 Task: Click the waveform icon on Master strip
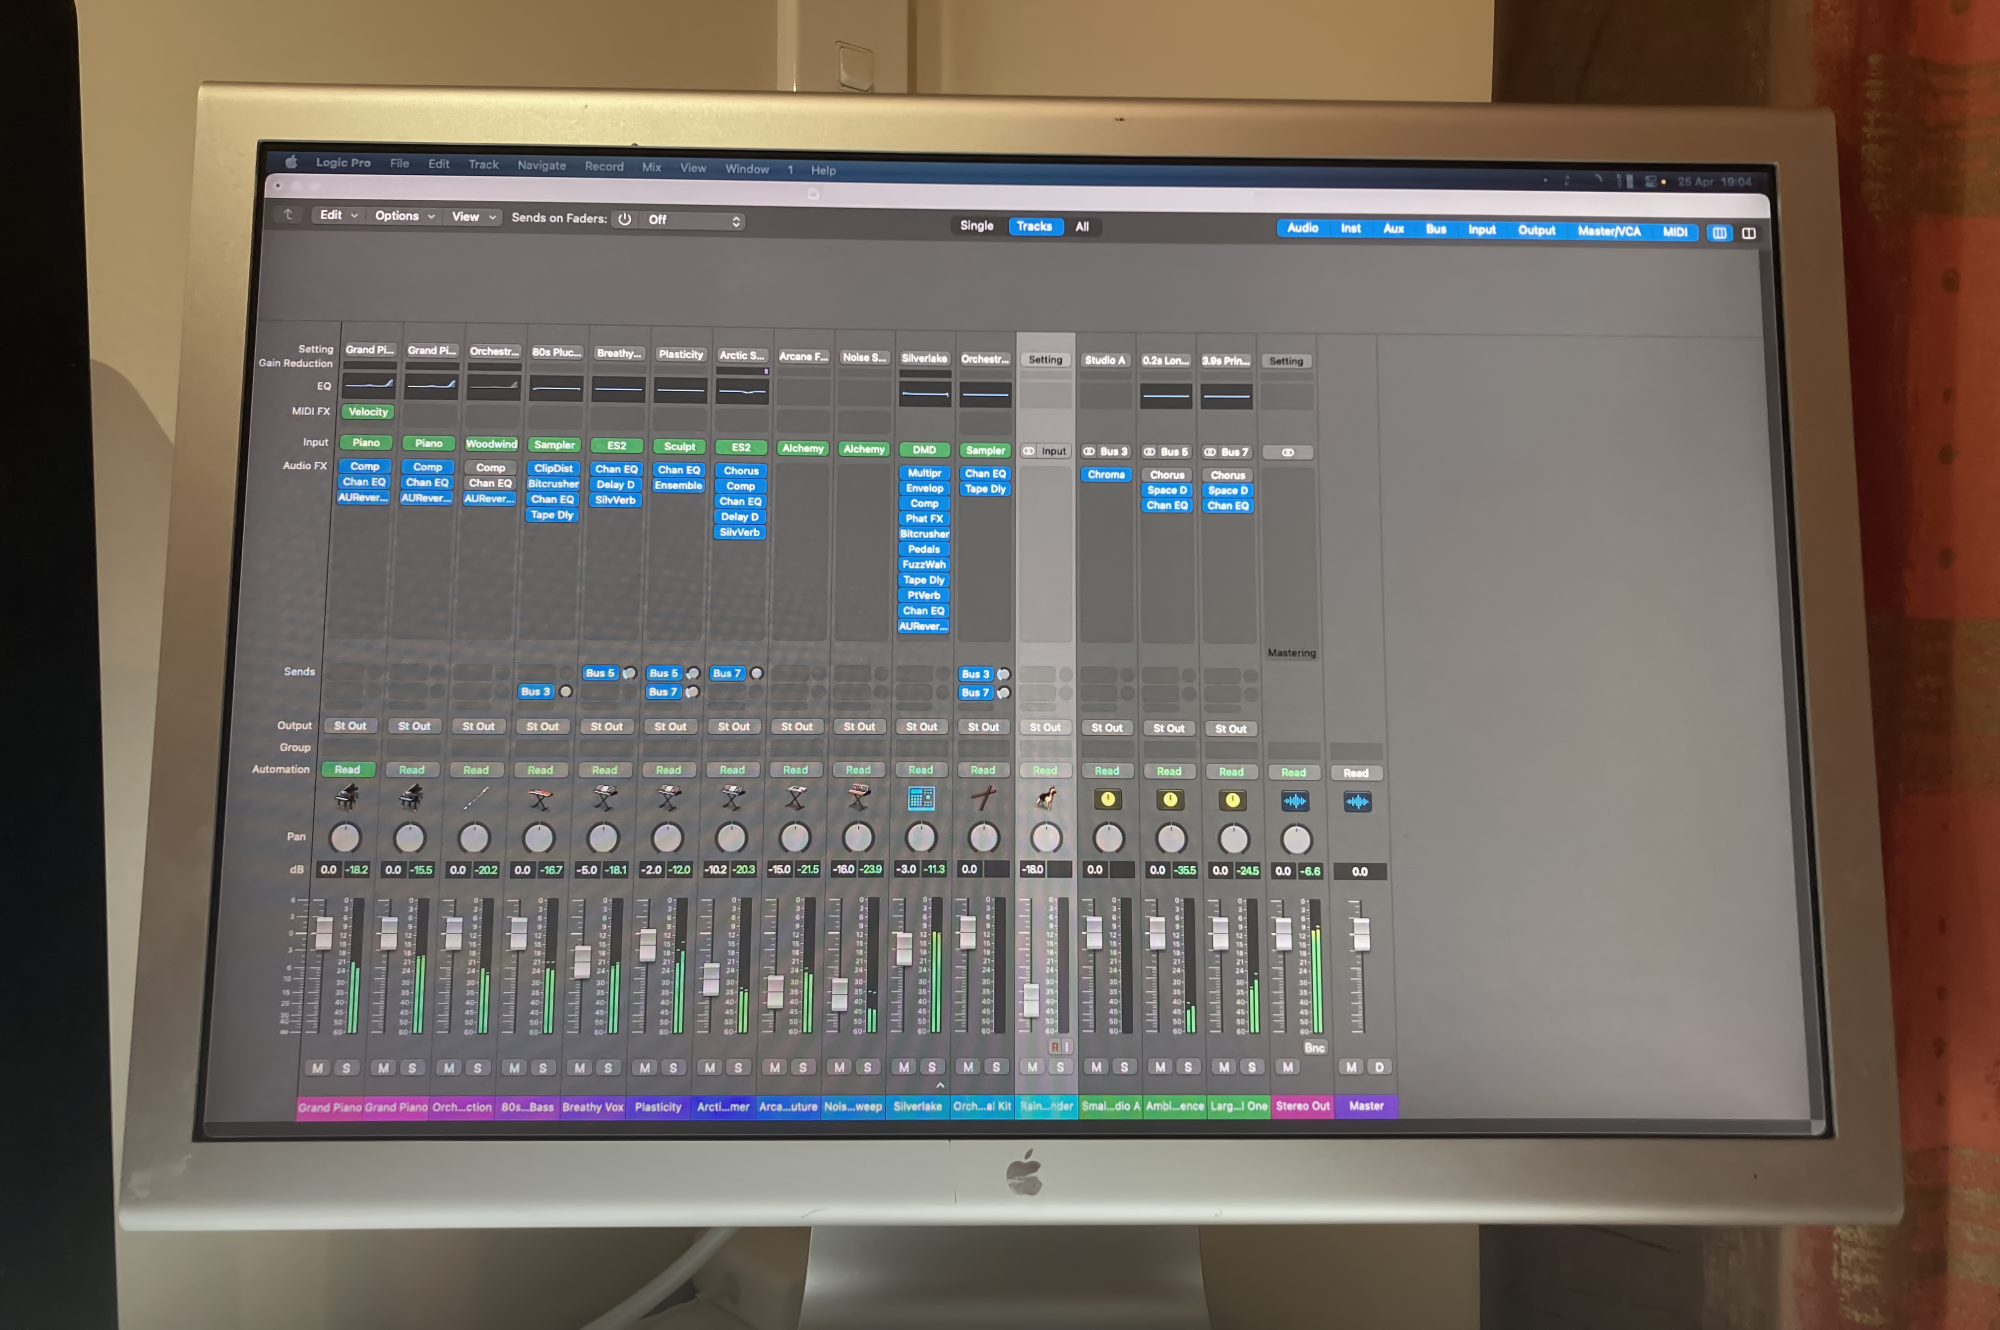tap(1357, 802)
